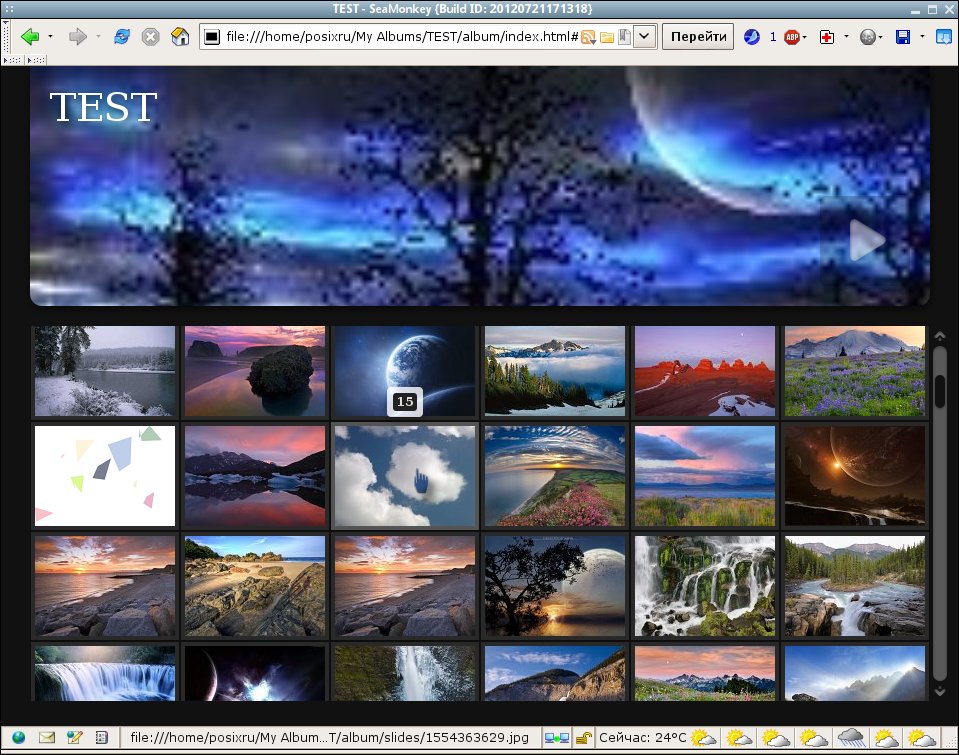Click the blue icon at toolbar's right end

(x=944, y=37)
